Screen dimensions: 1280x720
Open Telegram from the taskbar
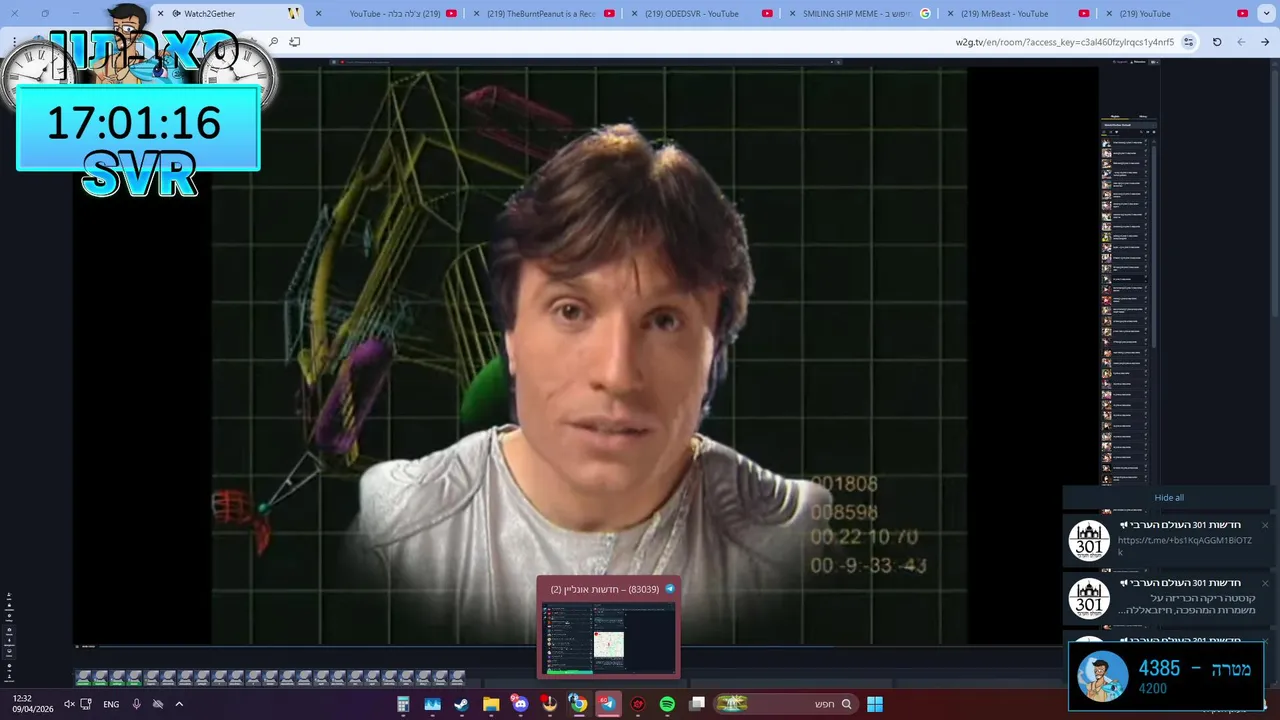tap(608, 704)
